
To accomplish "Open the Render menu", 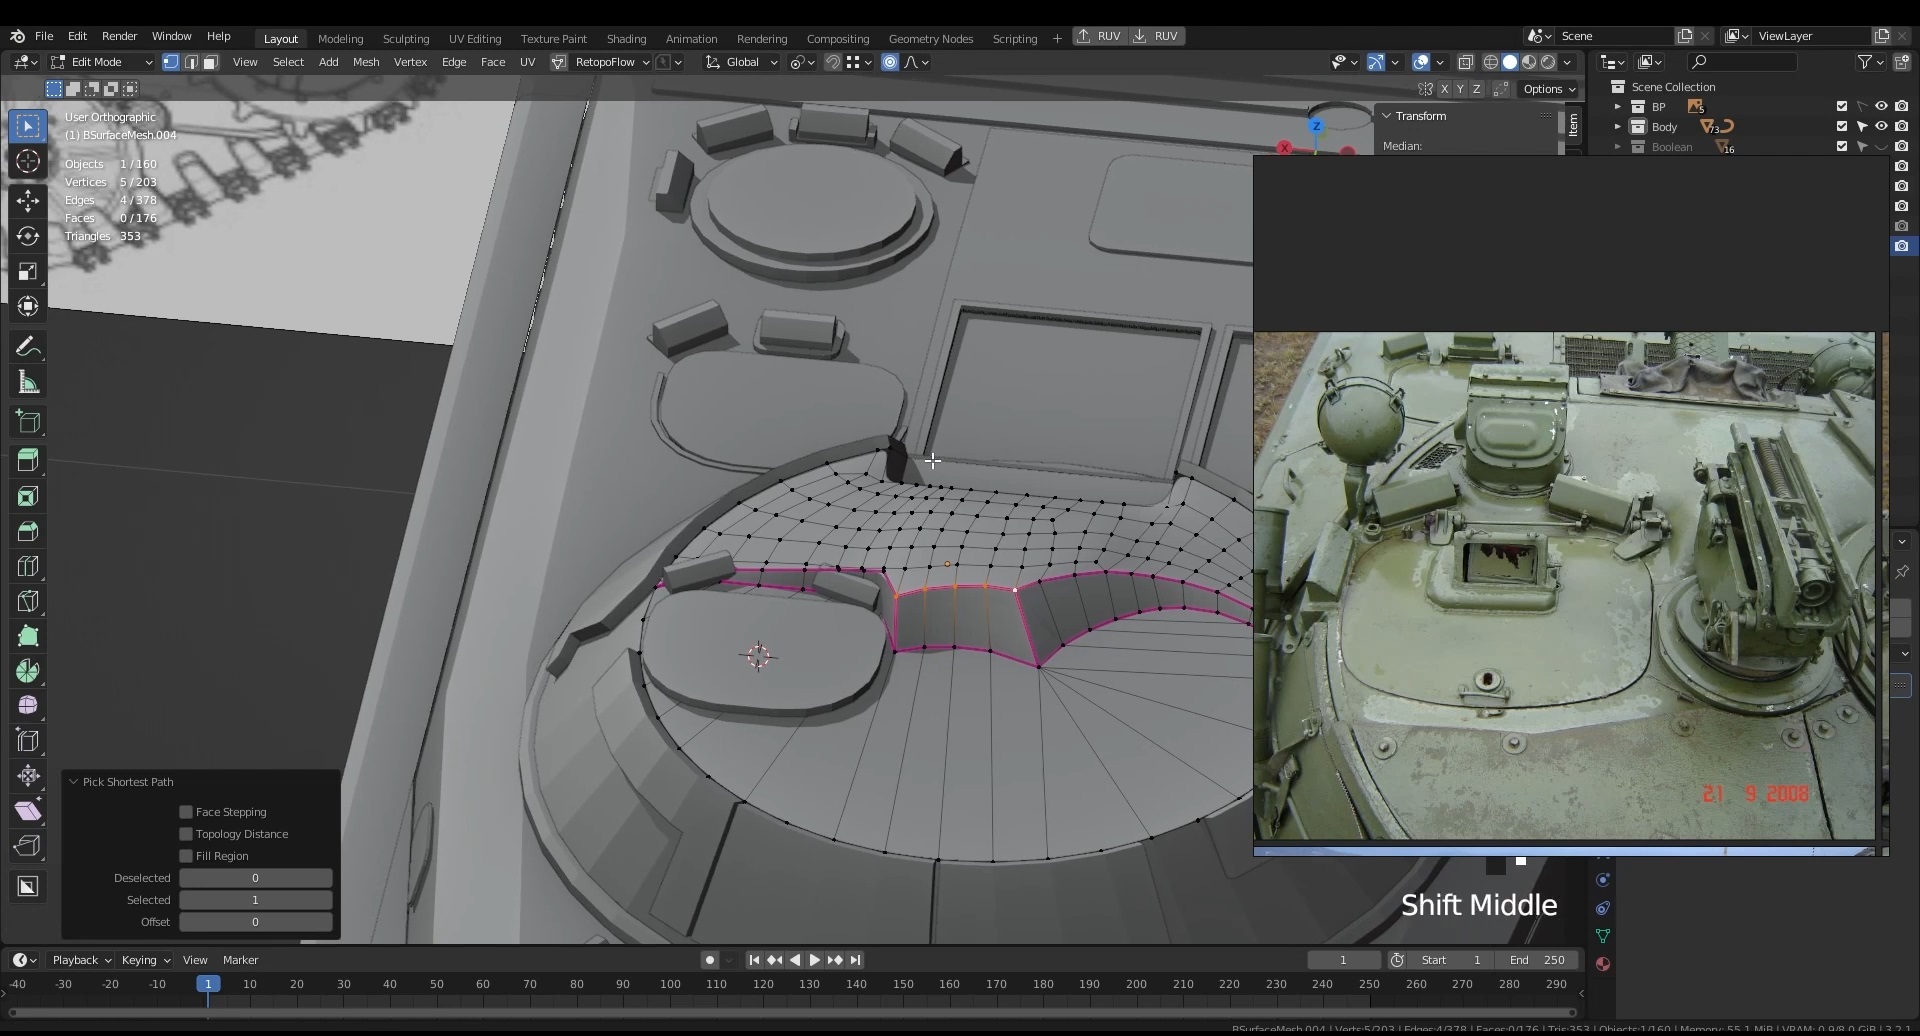I will [119, 36].
